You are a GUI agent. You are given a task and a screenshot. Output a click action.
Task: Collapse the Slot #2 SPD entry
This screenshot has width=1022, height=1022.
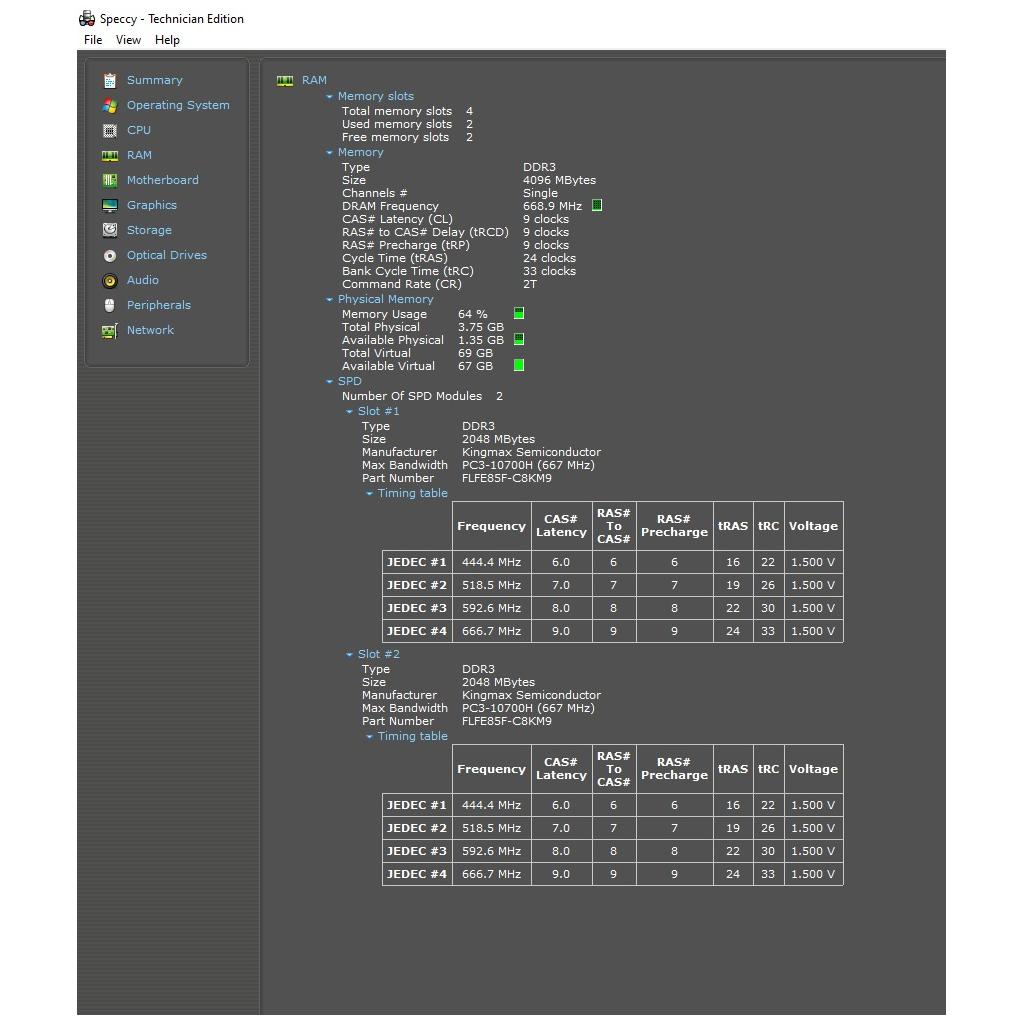click(349, 655)
